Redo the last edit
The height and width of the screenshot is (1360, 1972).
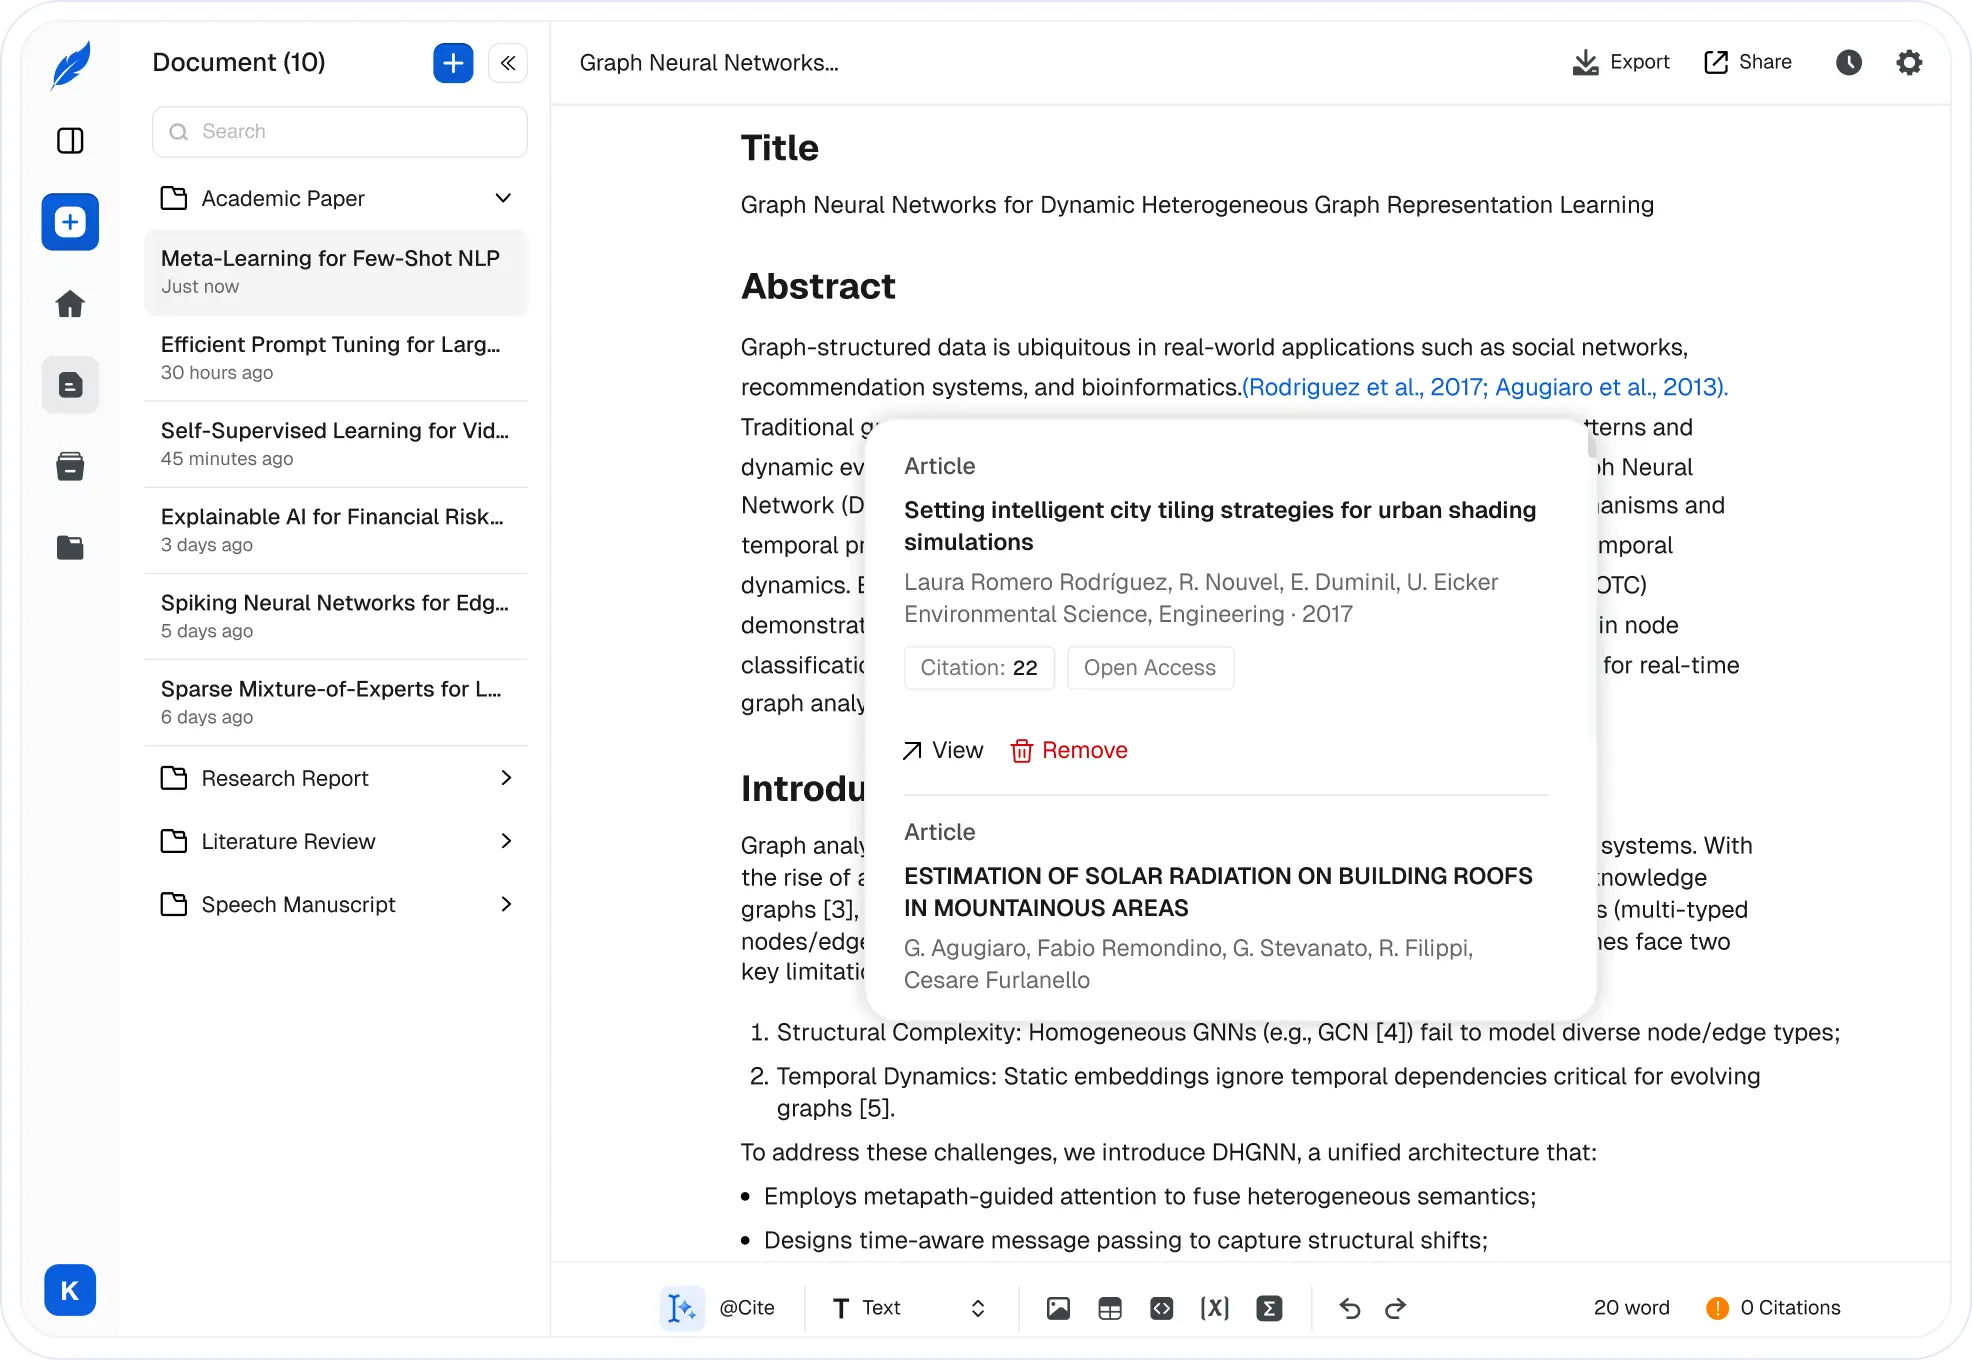tap(1396, 1308)
